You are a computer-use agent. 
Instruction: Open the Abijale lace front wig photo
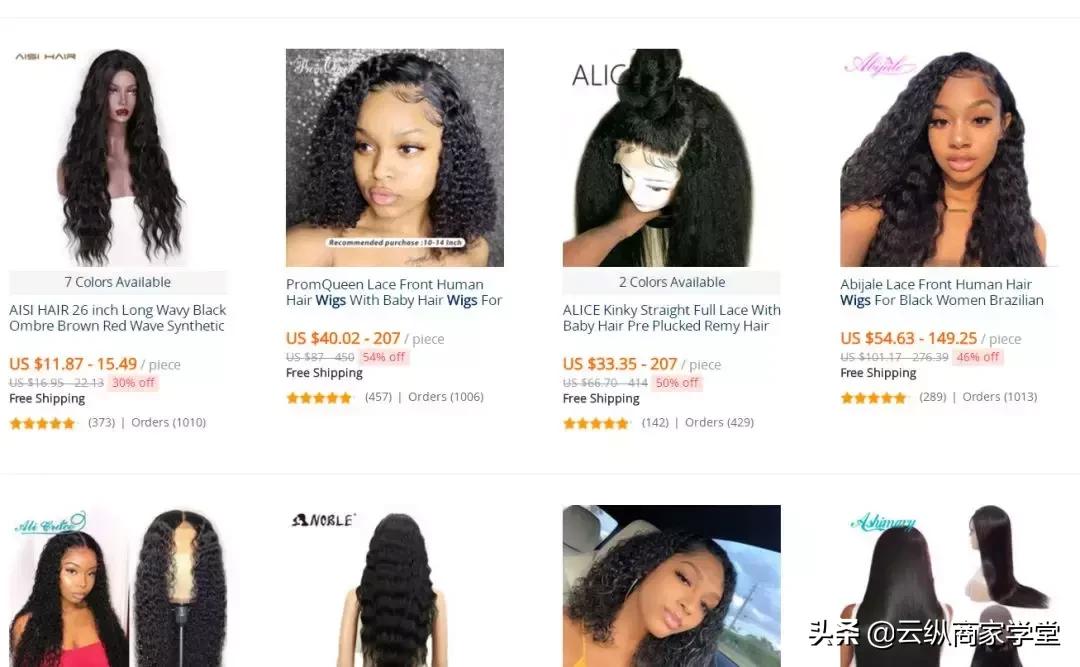coord(948,157)
